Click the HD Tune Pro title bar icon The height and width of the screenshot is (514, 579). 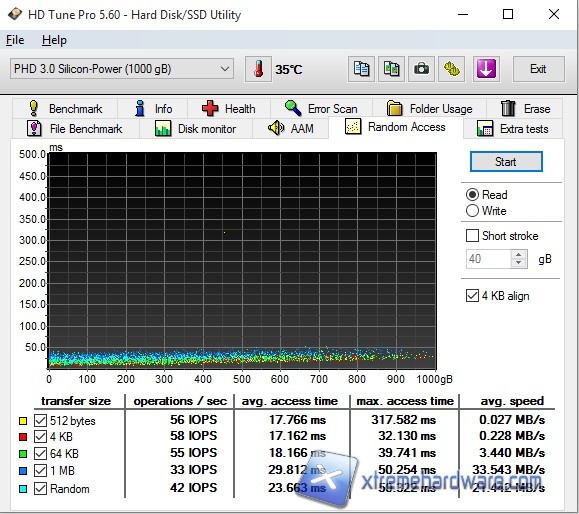[x=15, y=14]
